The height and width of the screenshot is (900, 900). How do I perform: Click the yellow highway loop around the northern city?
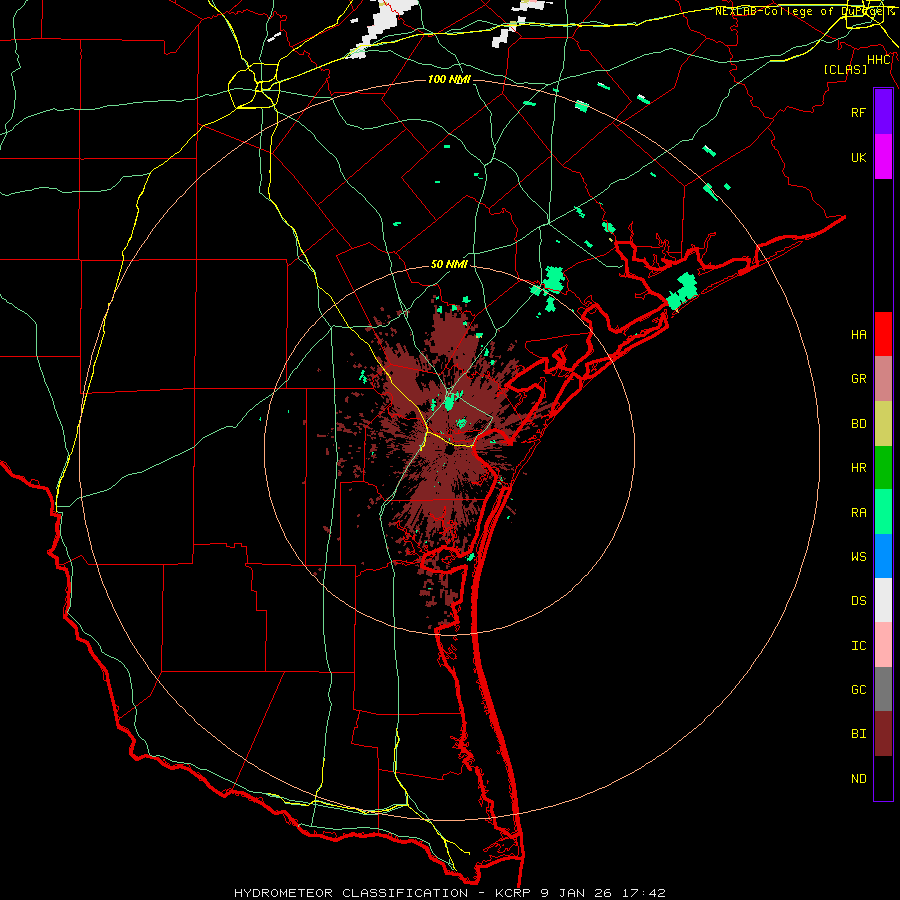pos(254,86)
